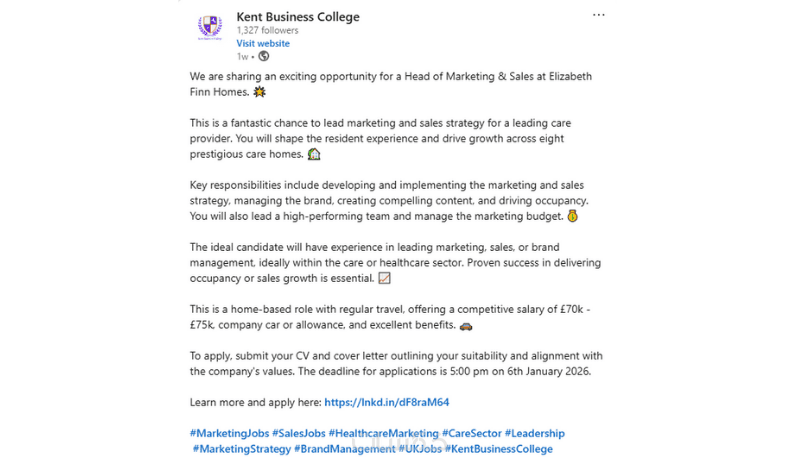Click the car emoji after excellent benefits
This screenshot has width=800, height=460.
pyautogui.click(x=466, y=326)
